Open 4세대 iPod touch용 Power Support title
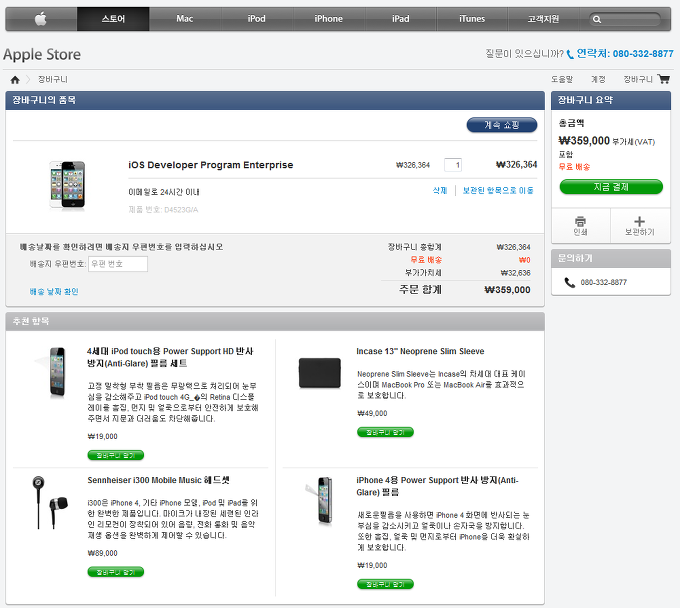The width and height of the screenshot is (680, 608). pyautogui.click(x=170, y=357)
